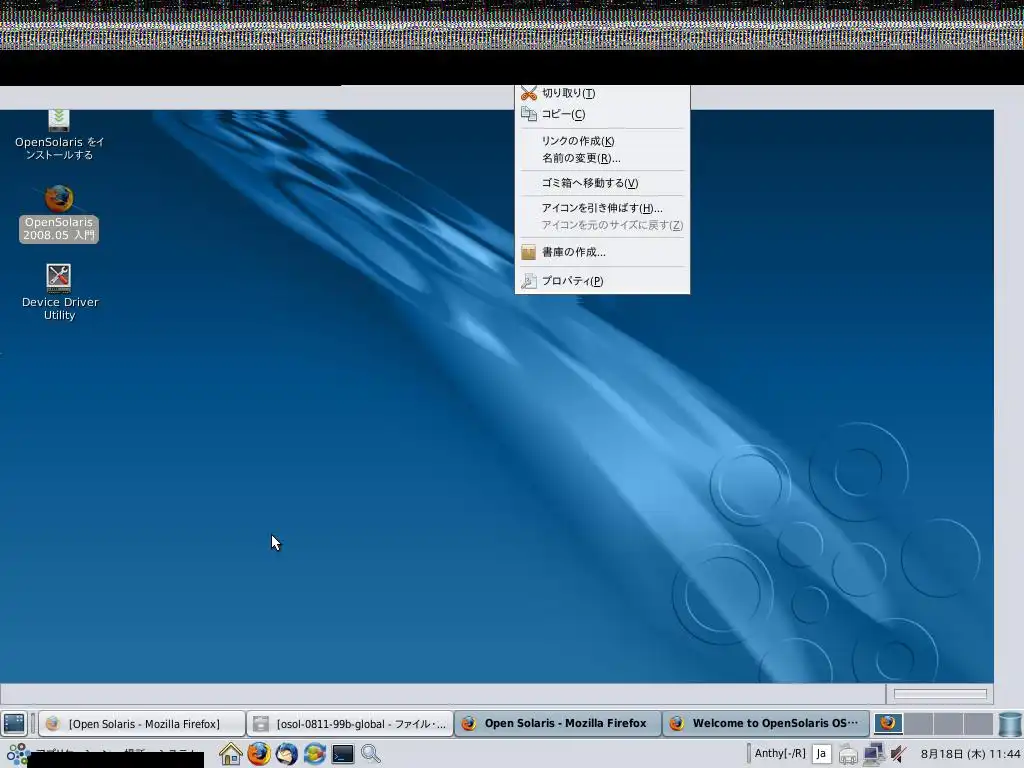
Task: Select the OpenSolaris 2008.05 入門 desktop icon
Action: [x=59, y=214]
